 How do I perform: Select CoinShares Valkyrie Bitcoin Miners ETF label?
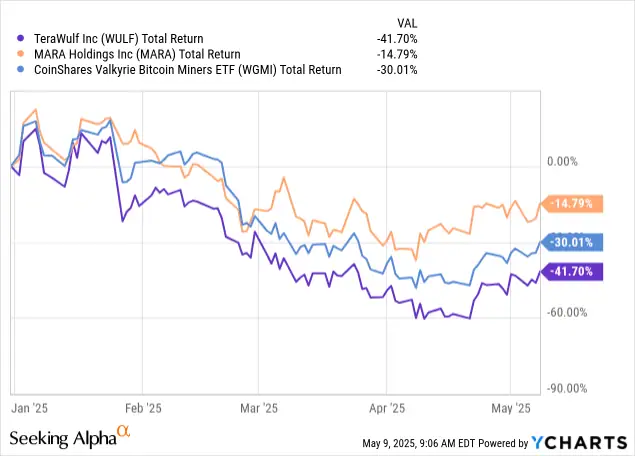[184, 70]
